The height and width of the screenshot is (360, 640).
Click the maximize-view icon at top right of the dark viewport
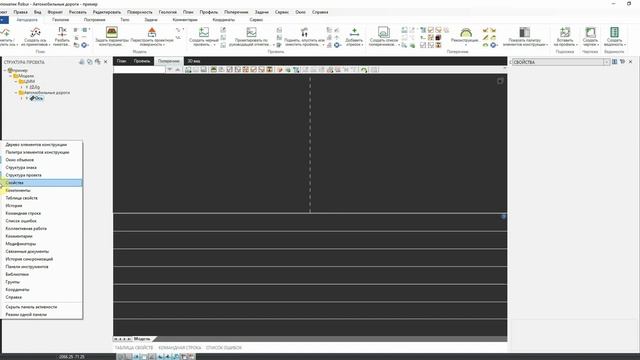pos(500,81)
